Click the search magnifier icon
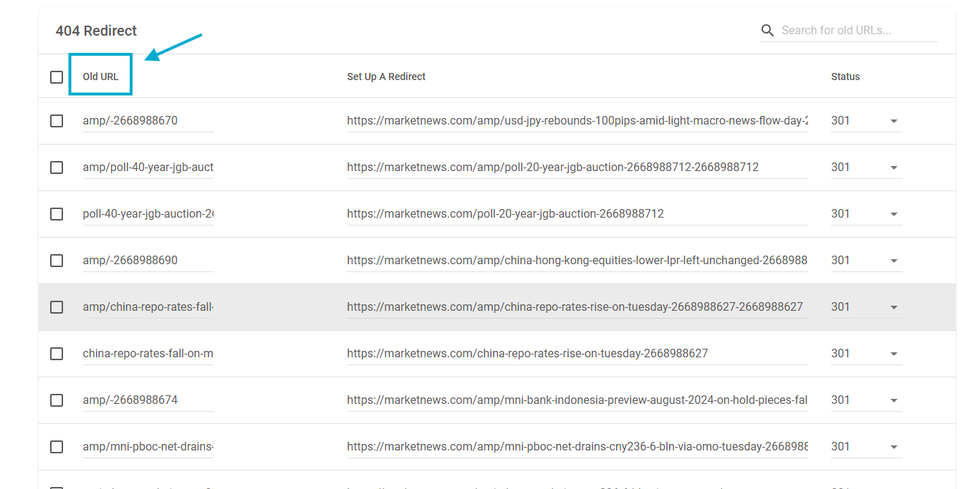This screenshot has height=489, width=980. [768, 31]
